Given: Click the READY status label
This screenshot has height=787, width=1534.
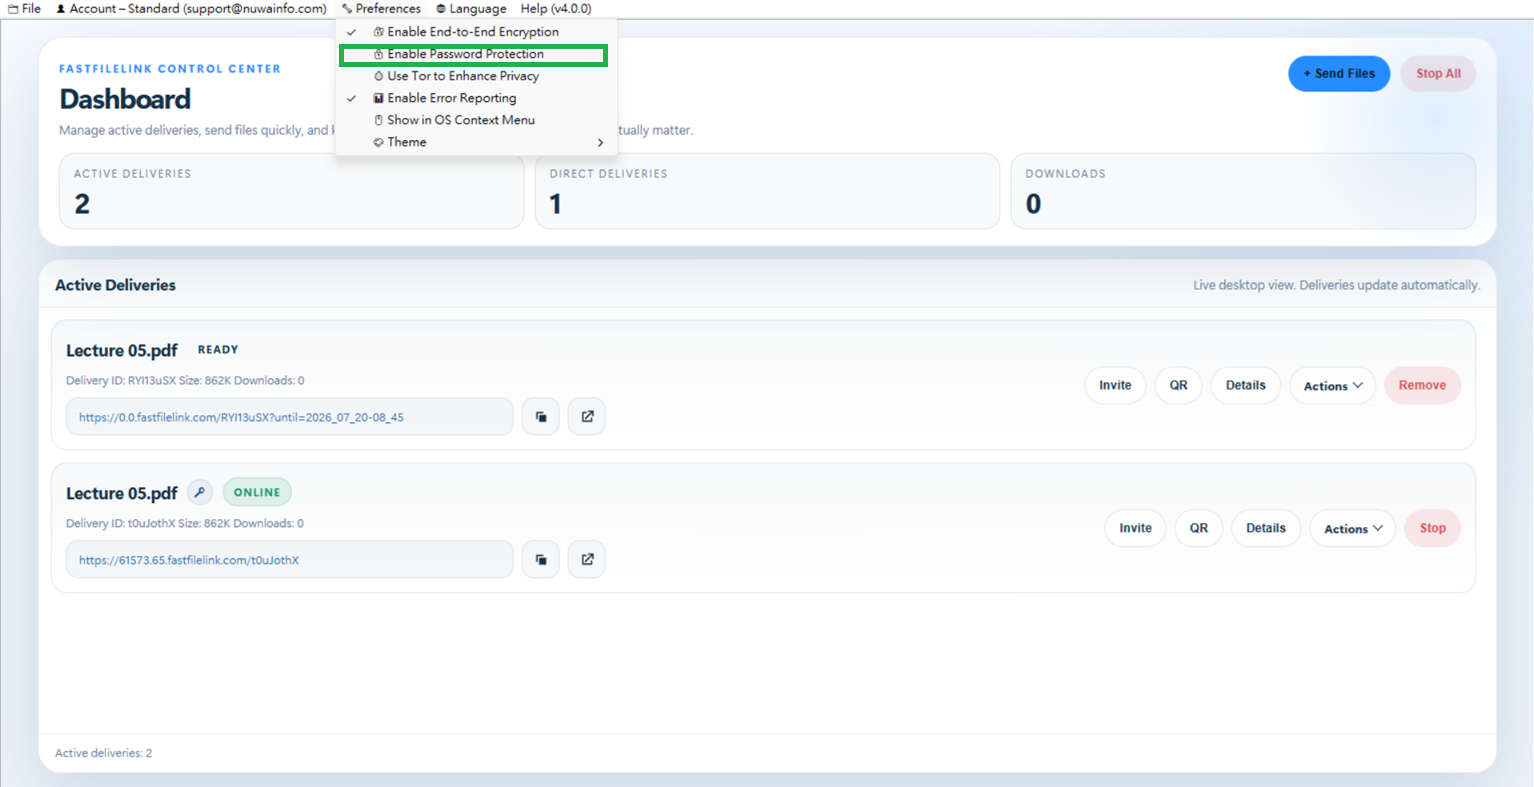Looking at the screenshot, I should click(218, 350).
